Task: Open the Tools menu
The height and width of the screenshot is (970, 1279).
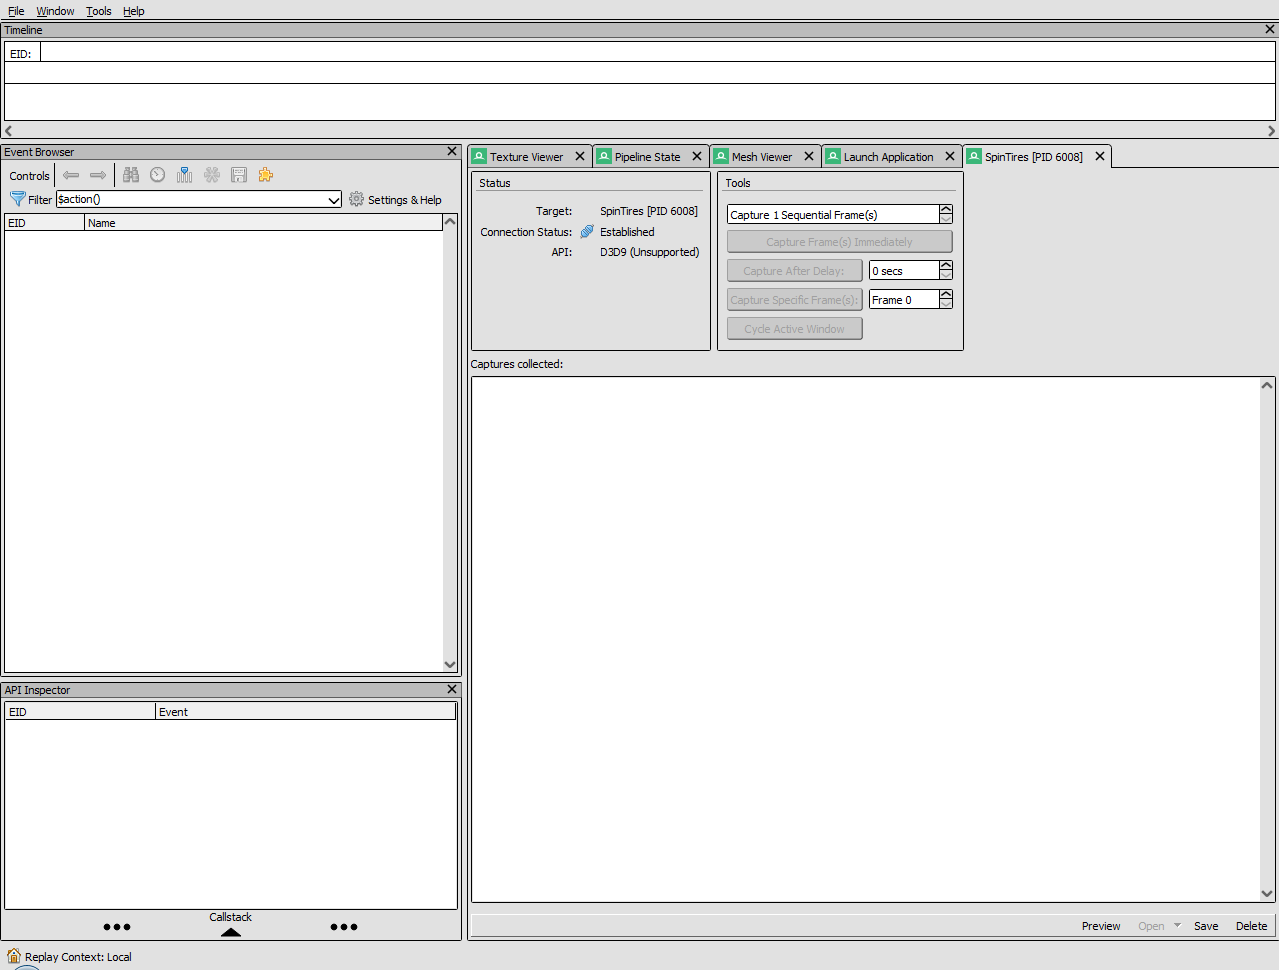Action: click(98, 11)
